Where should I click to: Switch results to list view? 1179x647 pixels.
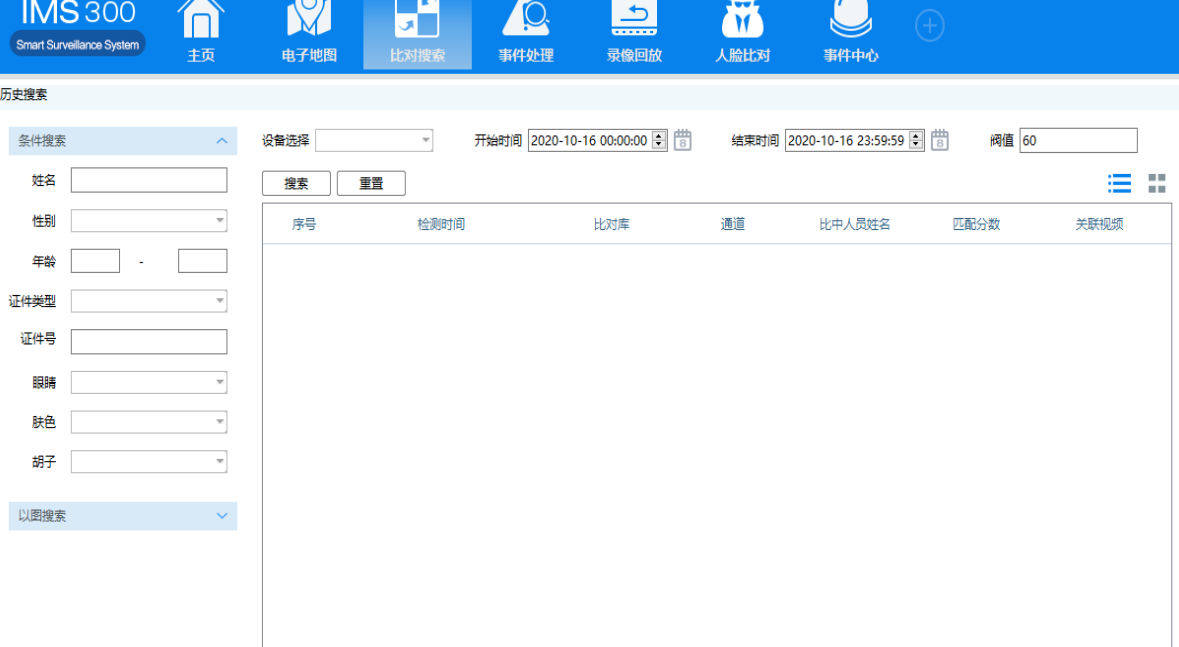click(x=1119, y=183)
